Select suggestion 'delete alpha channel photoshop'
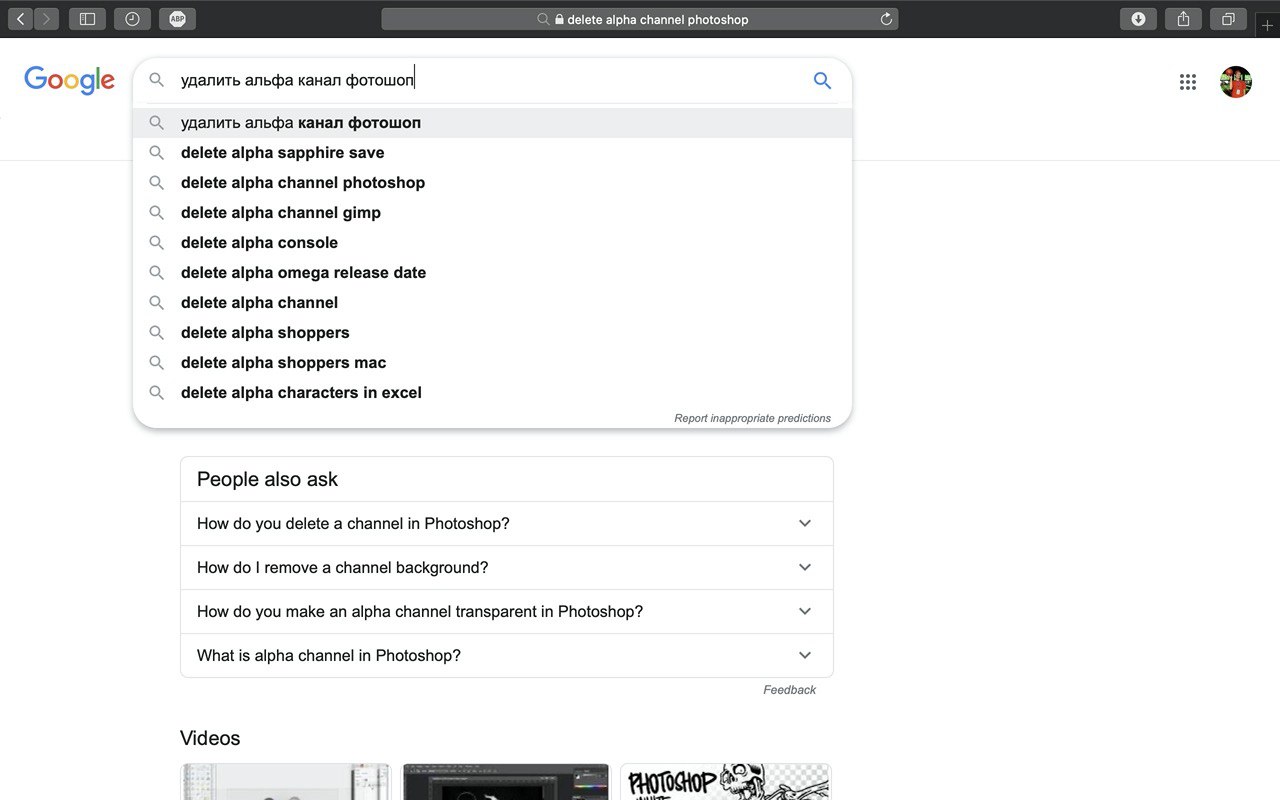 tap(492, 183)
